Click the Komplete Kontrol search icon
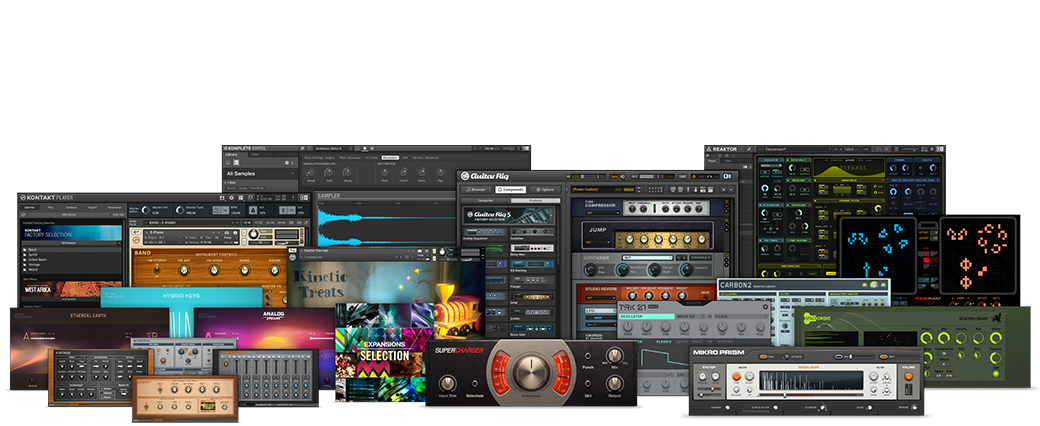Screen dimensions: 1040x426 pos(302,149)
